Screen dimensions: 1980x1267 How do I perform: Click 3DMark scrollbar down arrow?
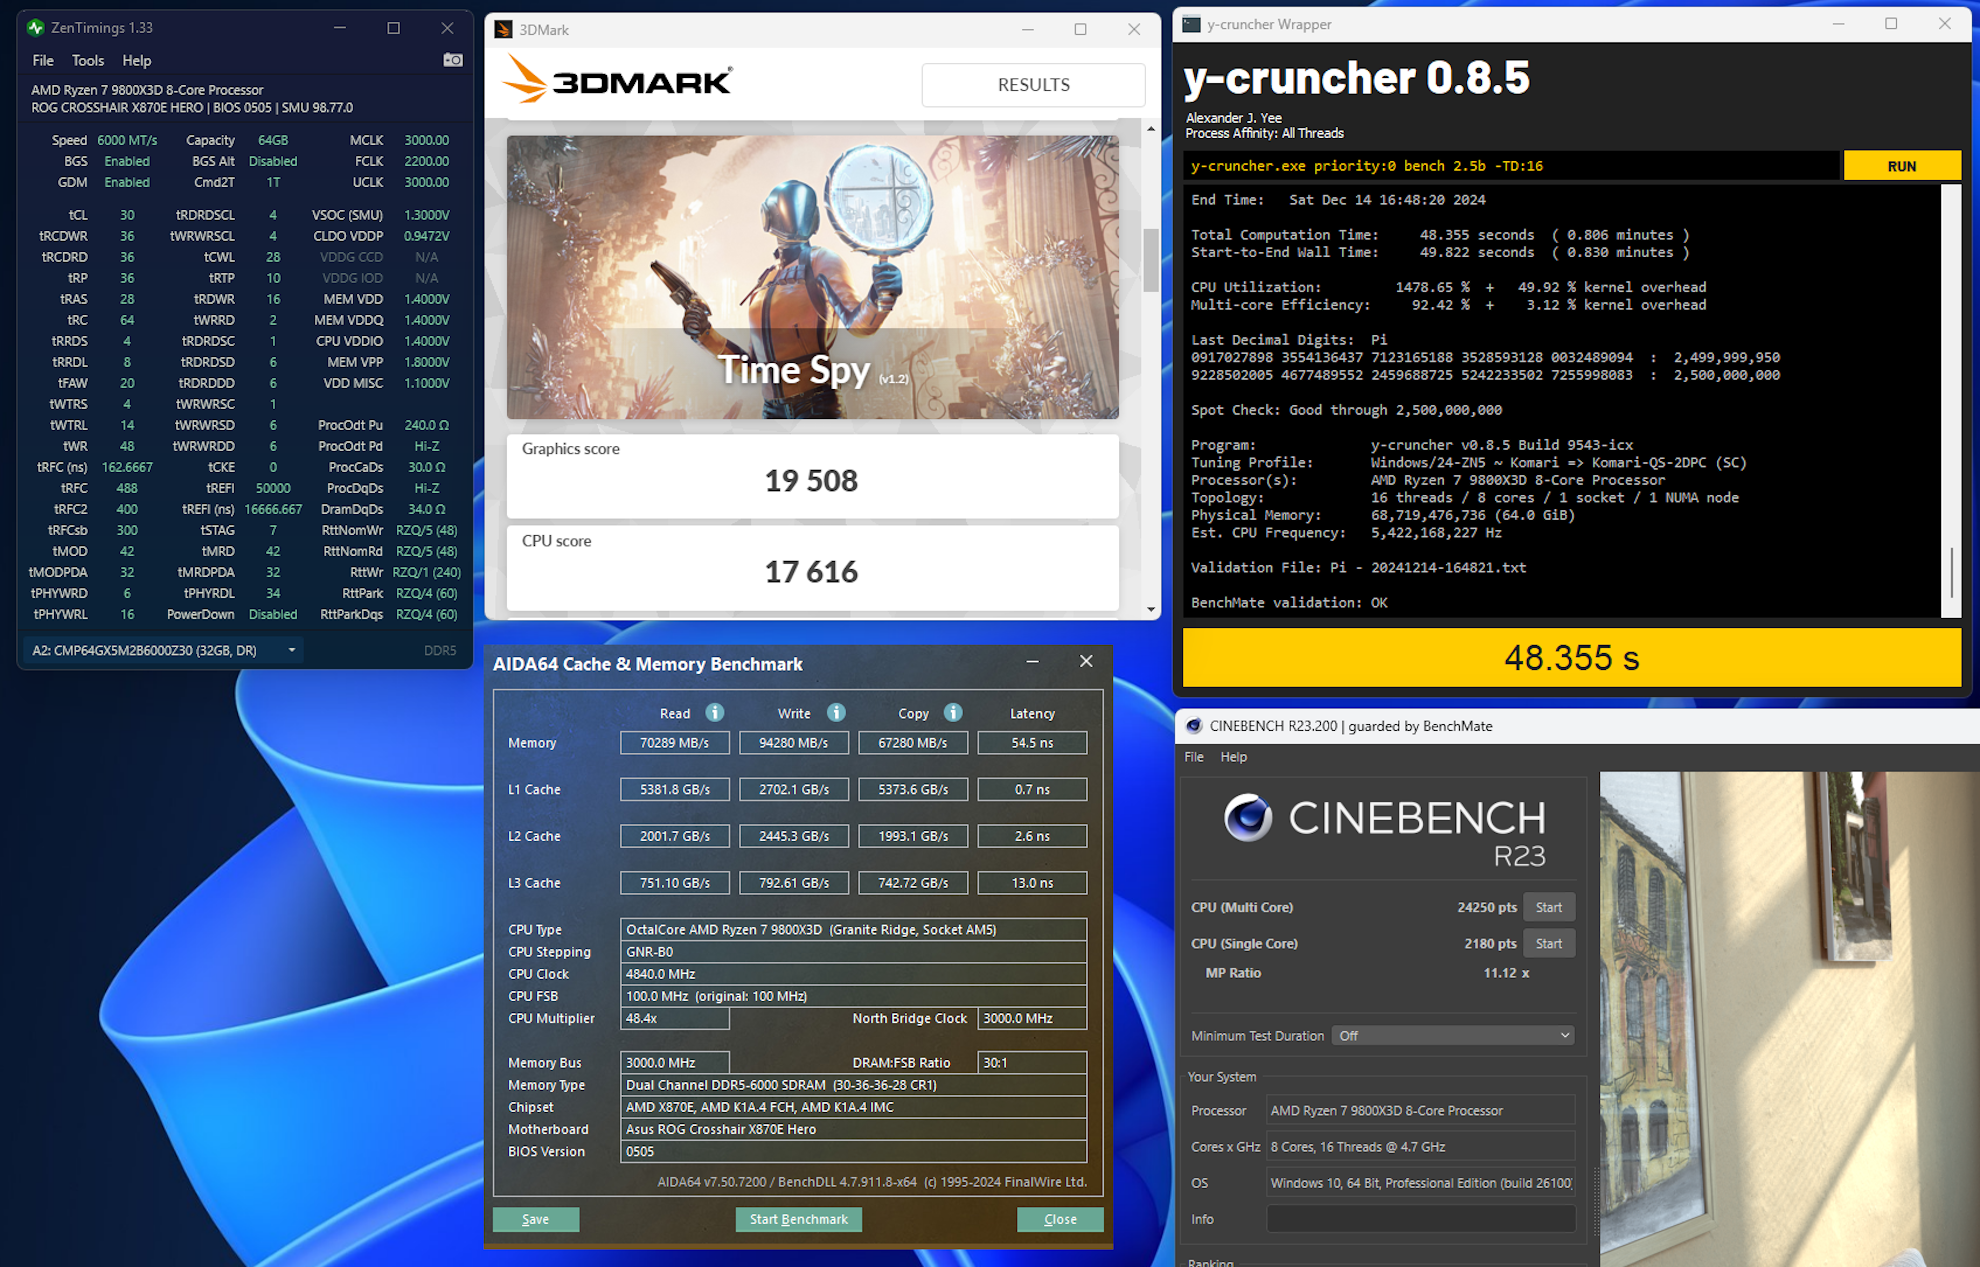tap(1151, 609)
